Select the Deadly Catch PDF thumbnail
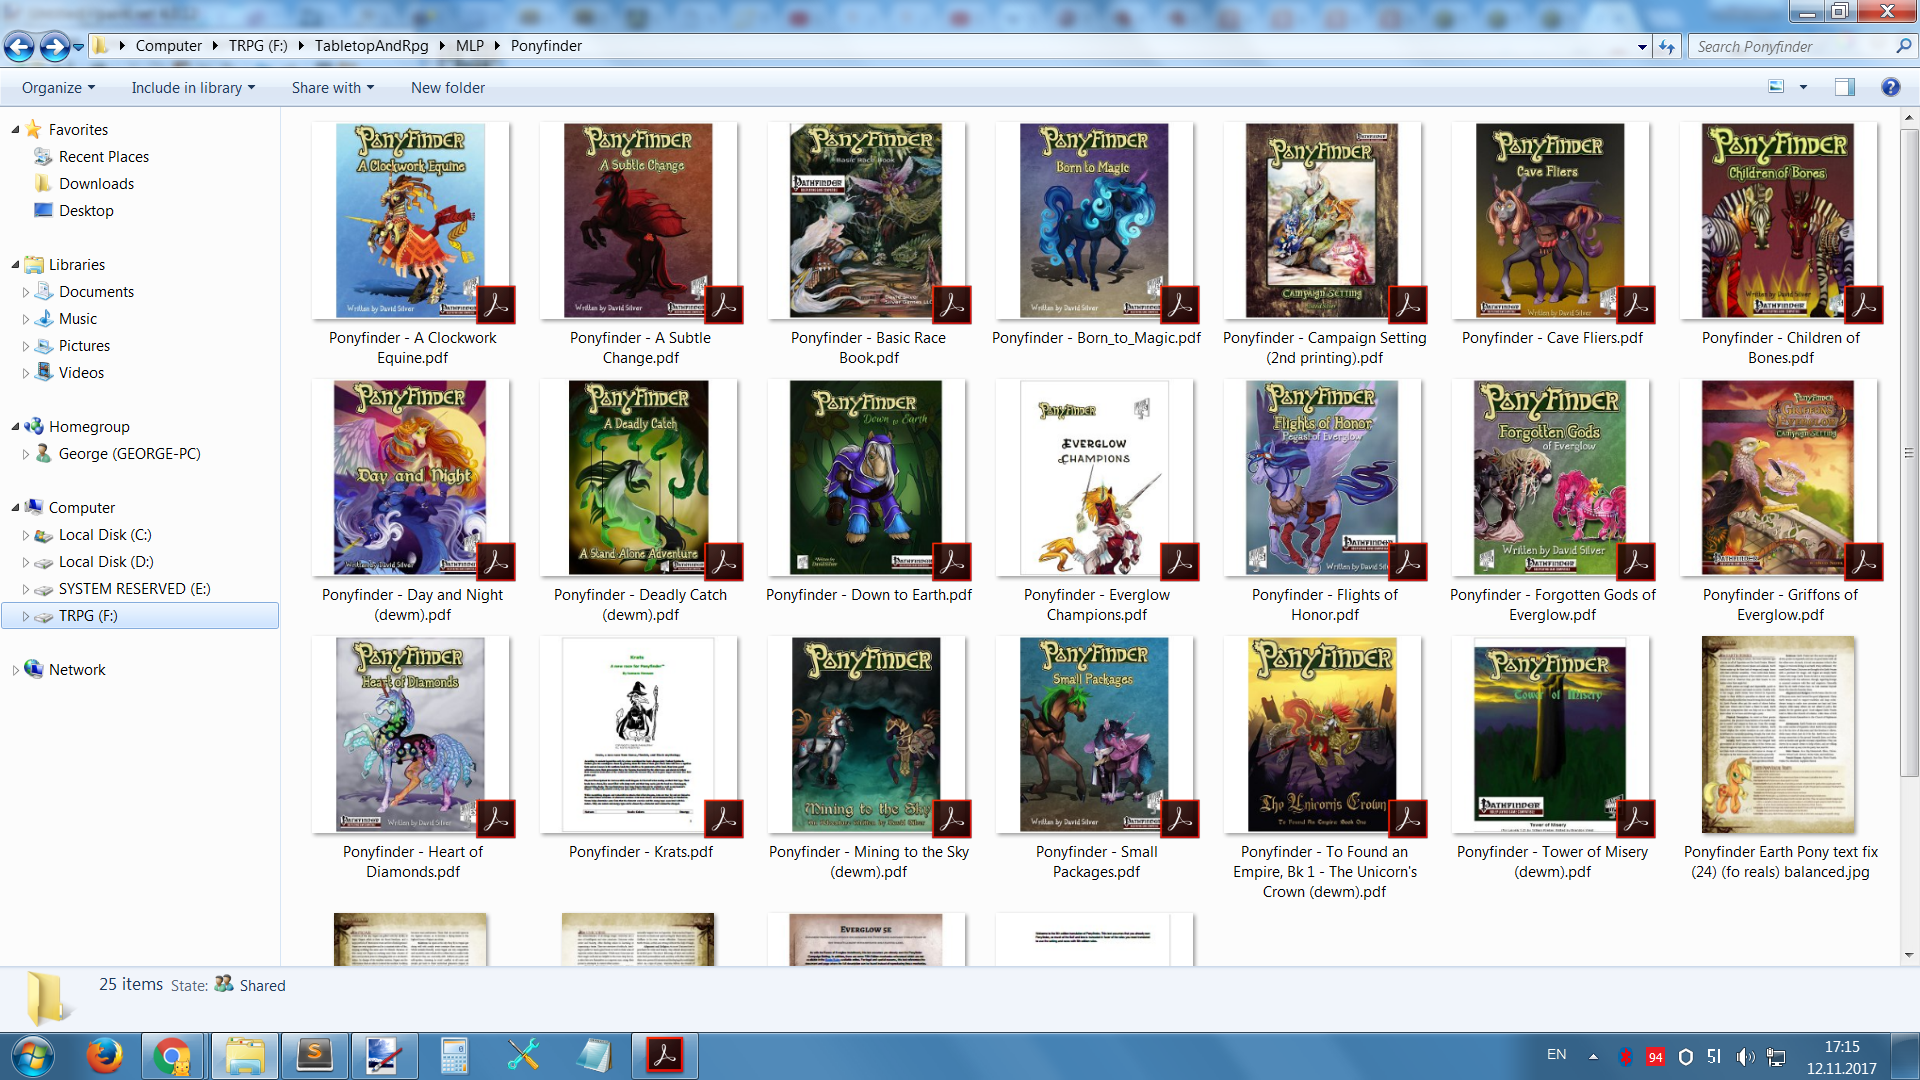1920x1080 pixels. (x=639, y=478)
